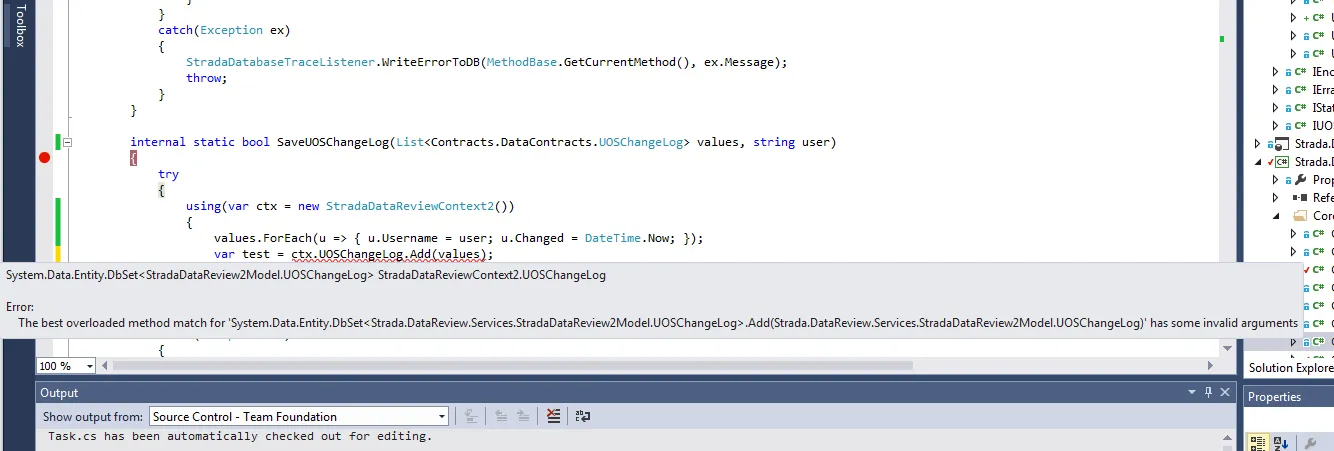
Task: Open the Show output from combo box
Action: 299,416
